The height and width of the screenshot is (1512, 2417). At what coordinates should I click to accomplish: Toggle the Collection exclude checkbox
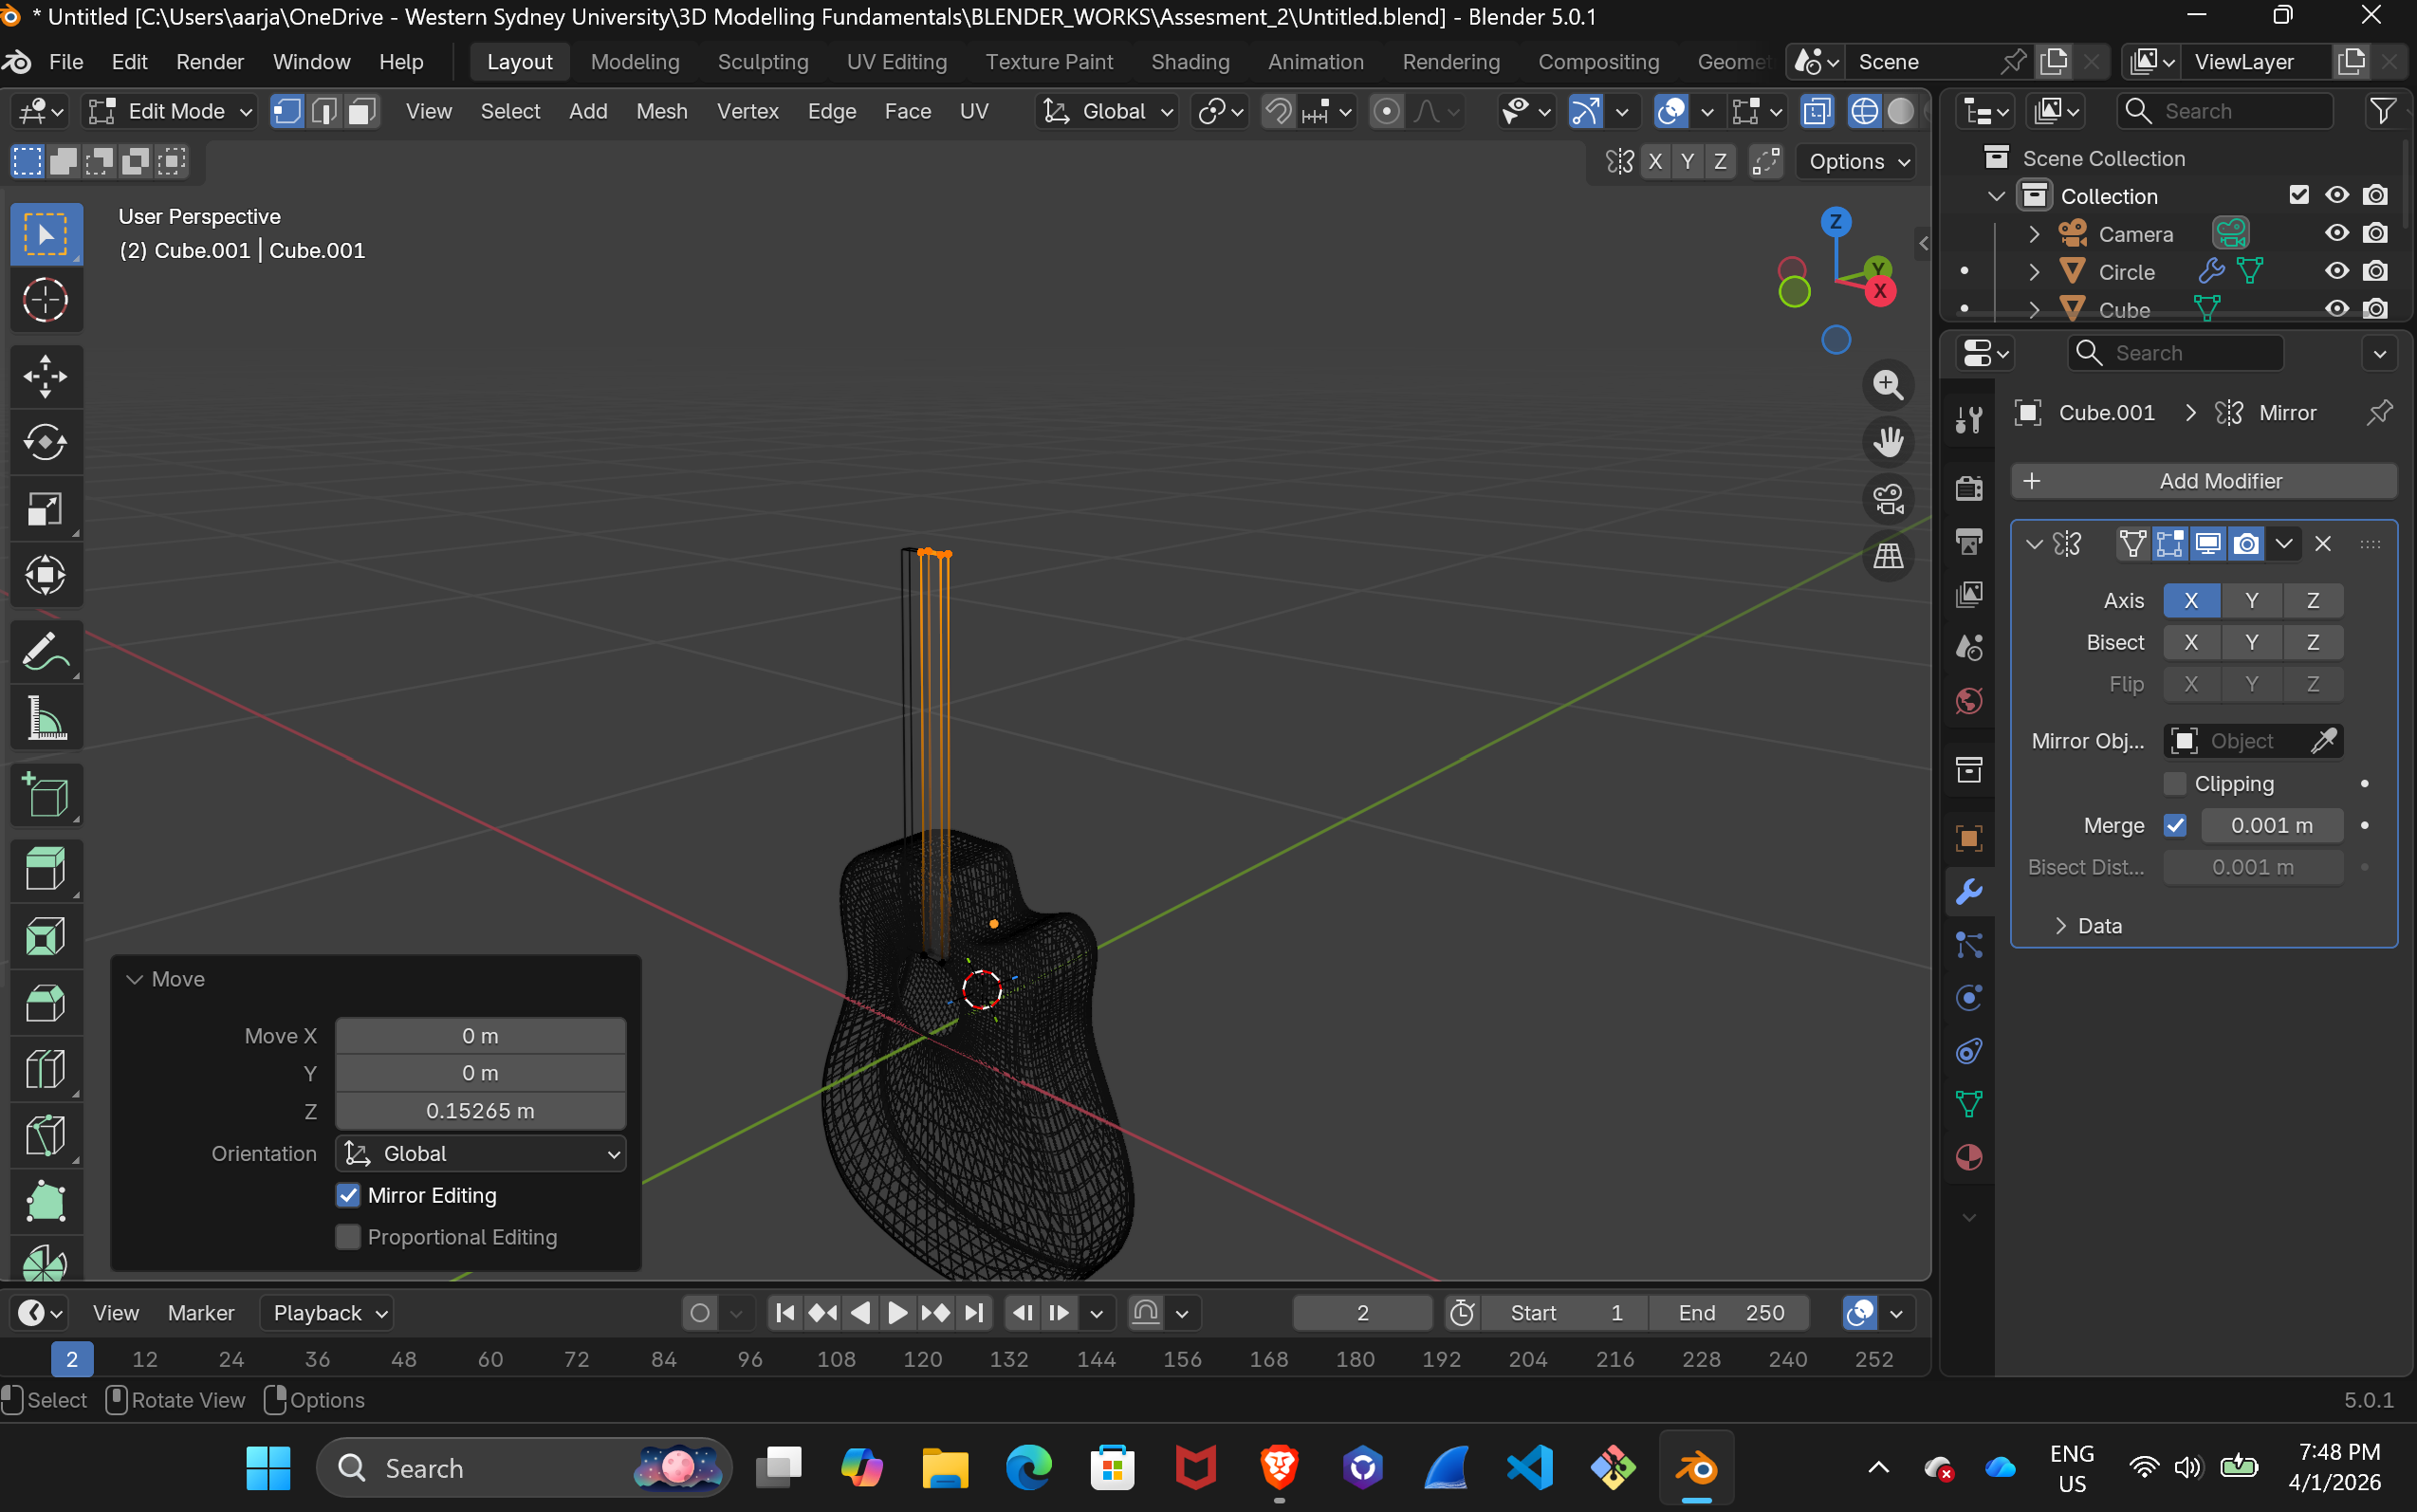[2299, 195]
